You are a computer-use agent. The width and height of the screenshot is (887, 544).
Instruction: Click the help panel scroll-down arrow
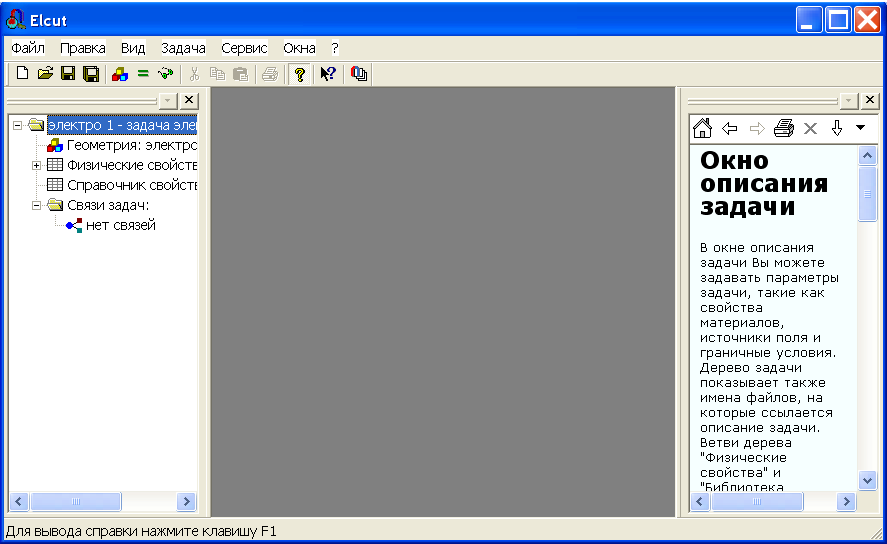click(x=867, y=481)
